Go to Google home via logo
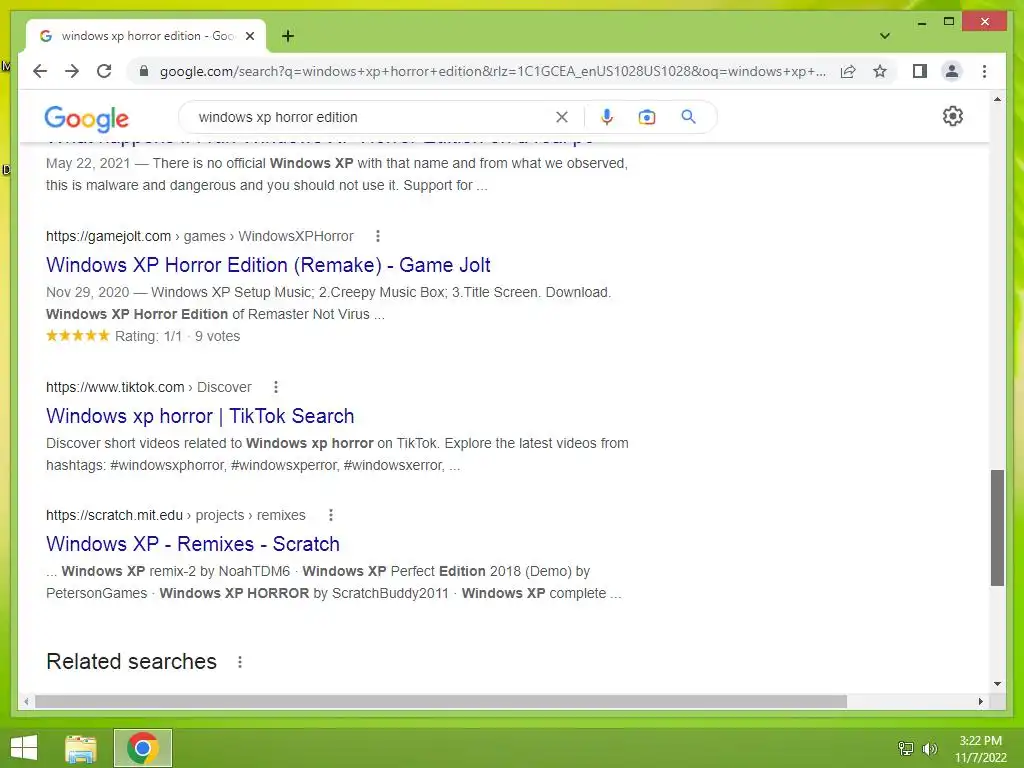This screenshot has width=1024, height=768. tap(86, 119)
